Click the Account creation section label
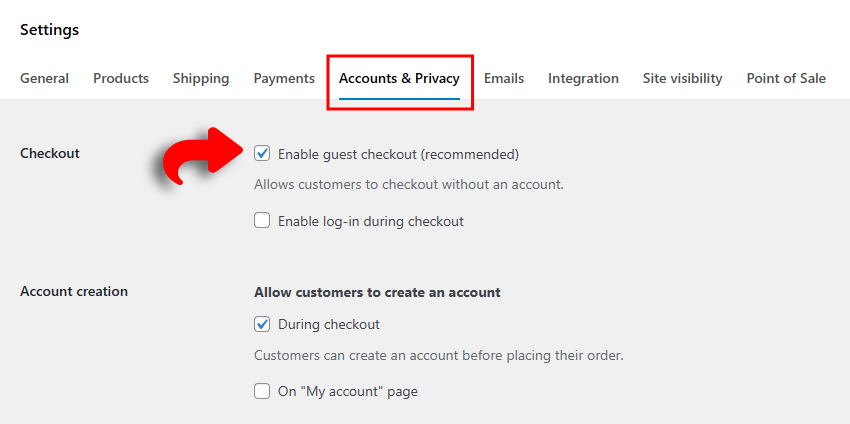Screen dimensions: 850x424 click(74, 291)
